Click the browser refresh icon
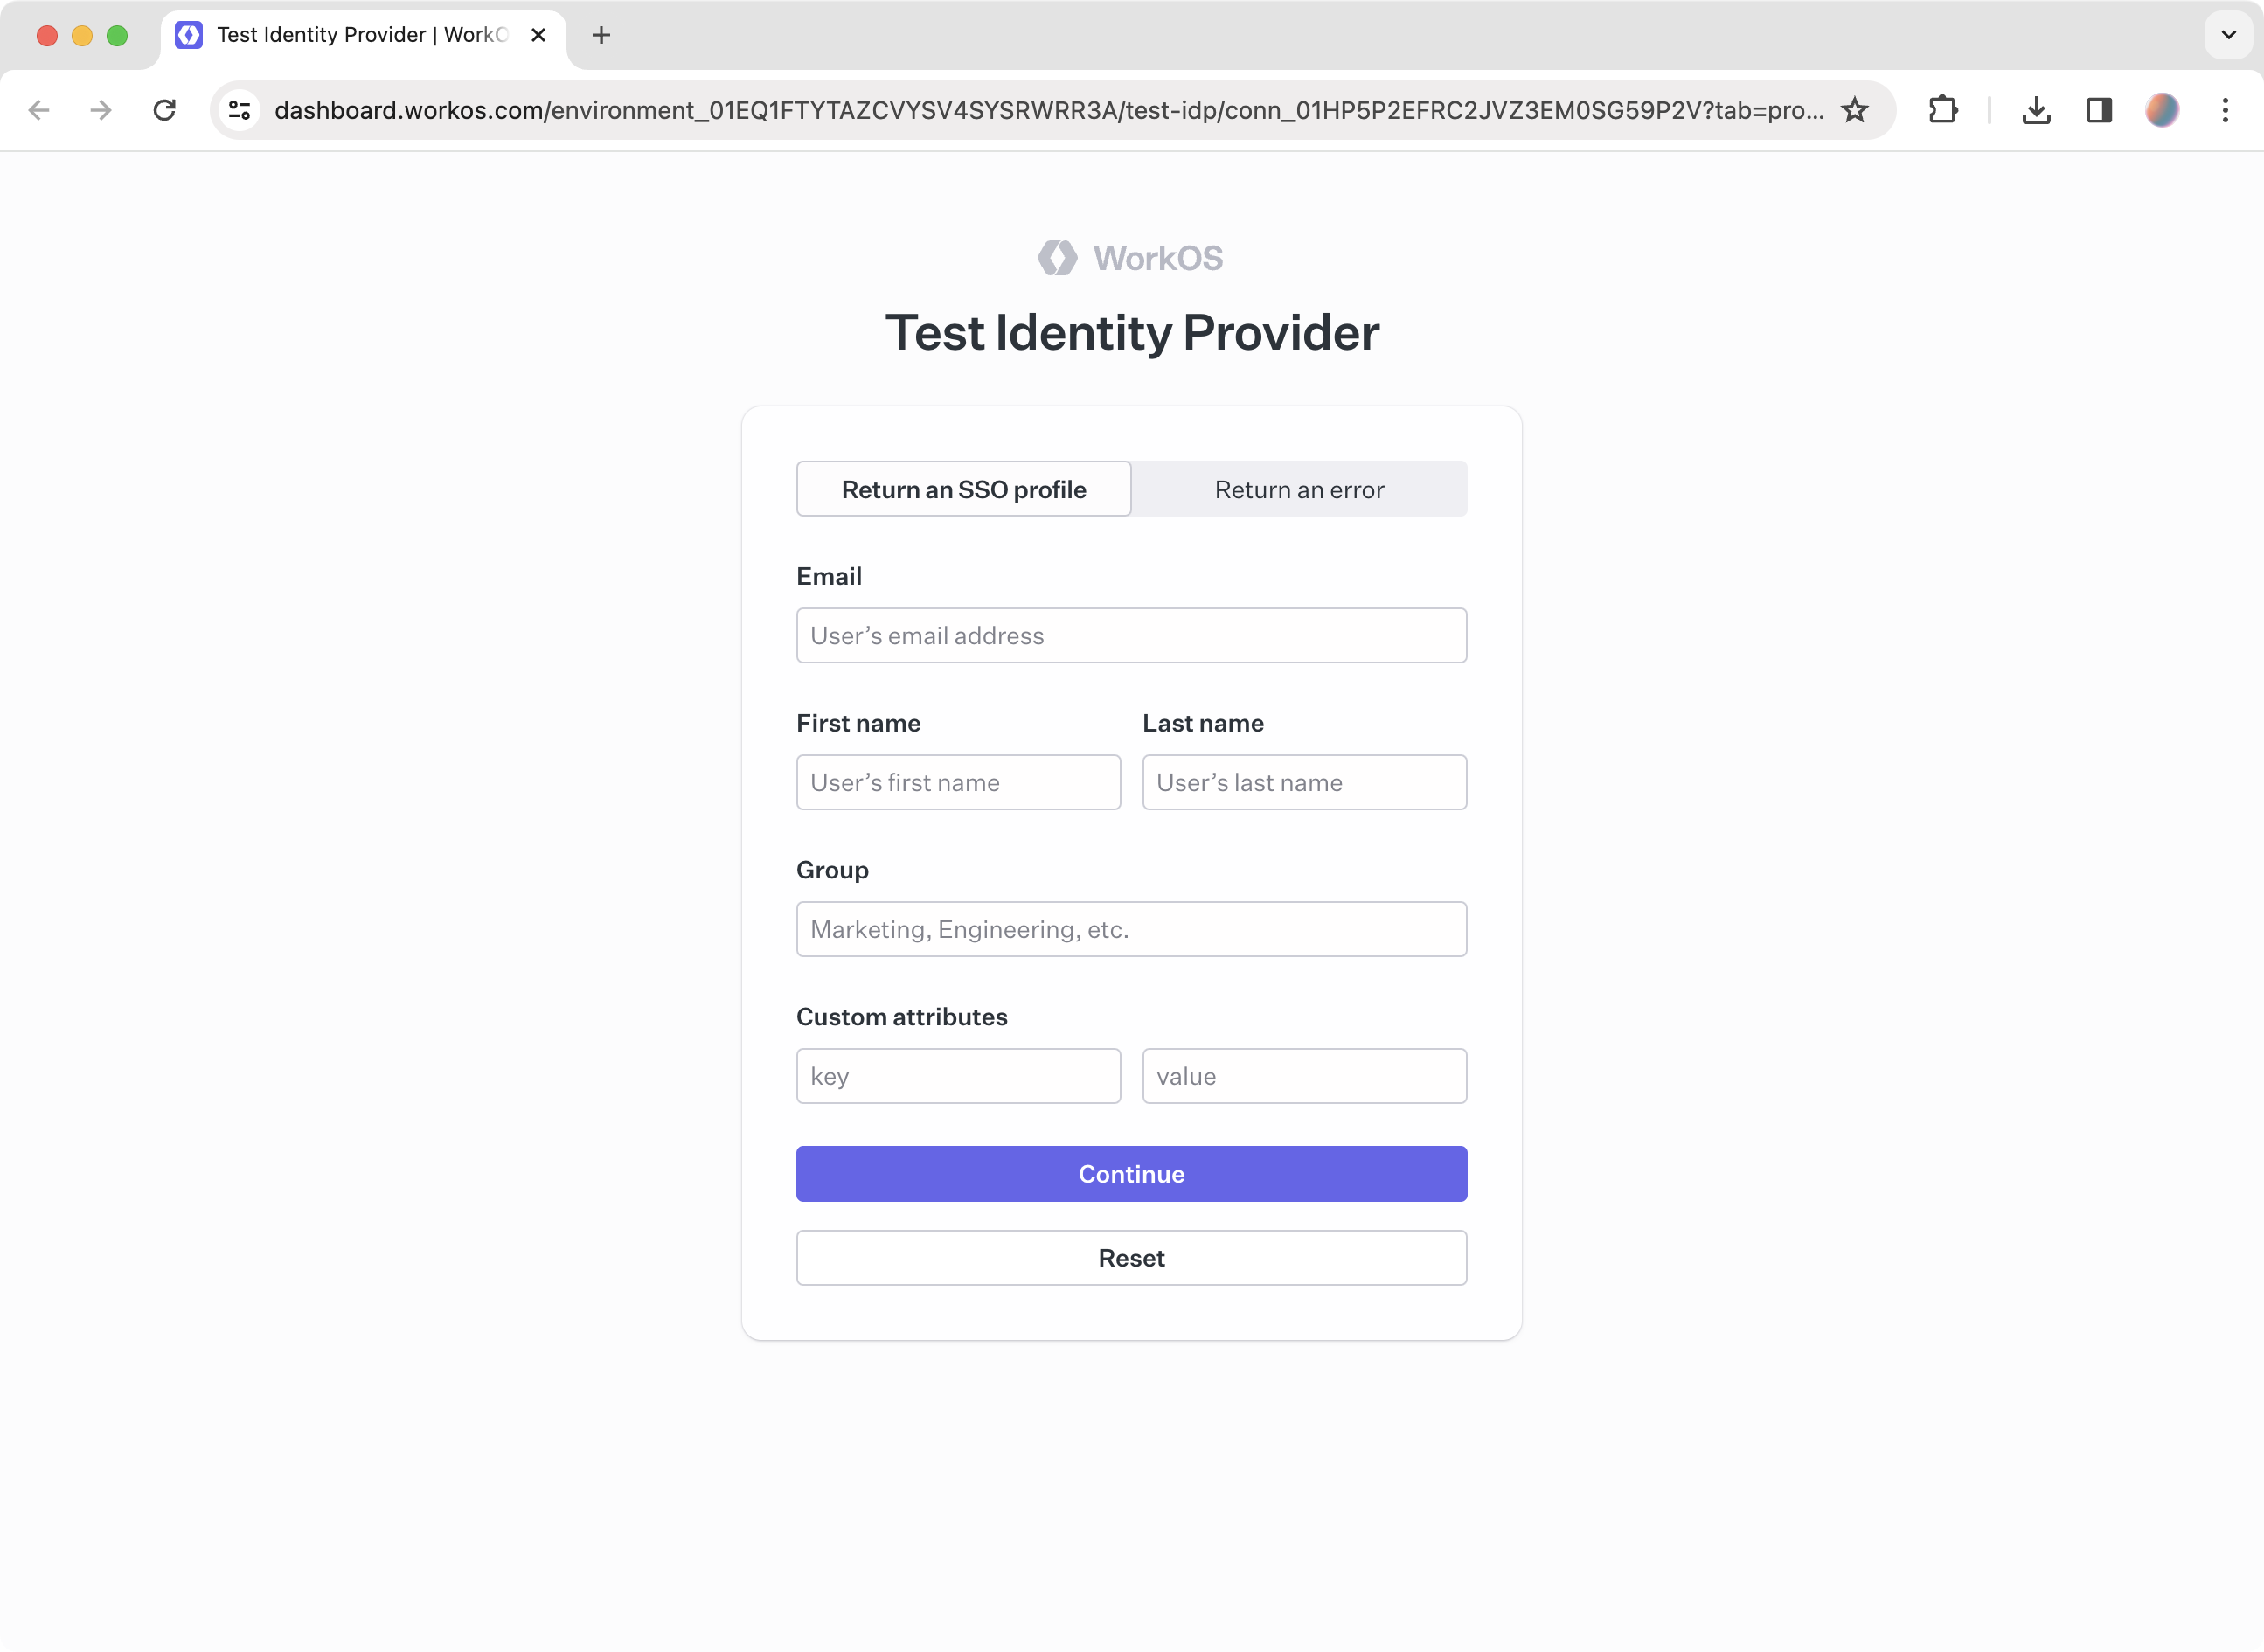 tap(165, 109)
